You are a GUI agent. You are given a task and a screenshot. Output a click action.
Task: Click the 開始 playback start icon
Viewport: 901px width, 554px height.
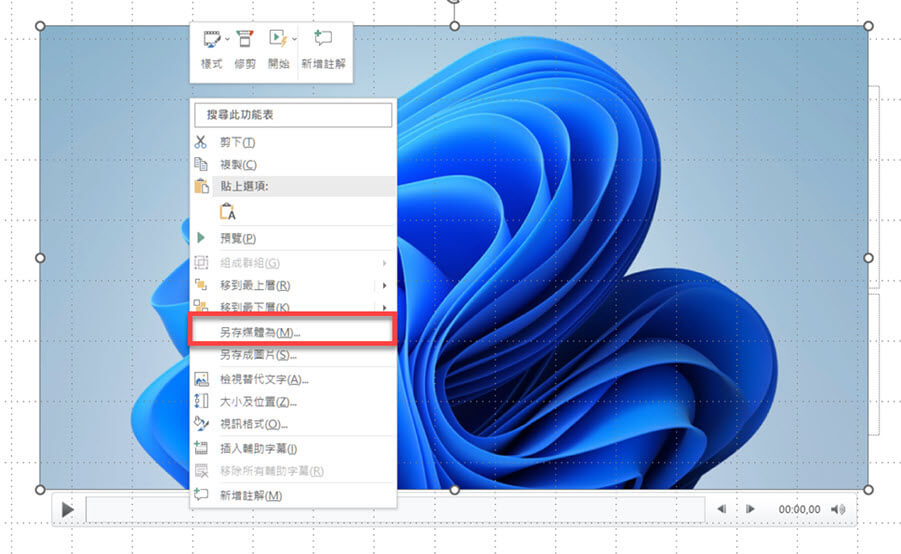click(278, 39)
